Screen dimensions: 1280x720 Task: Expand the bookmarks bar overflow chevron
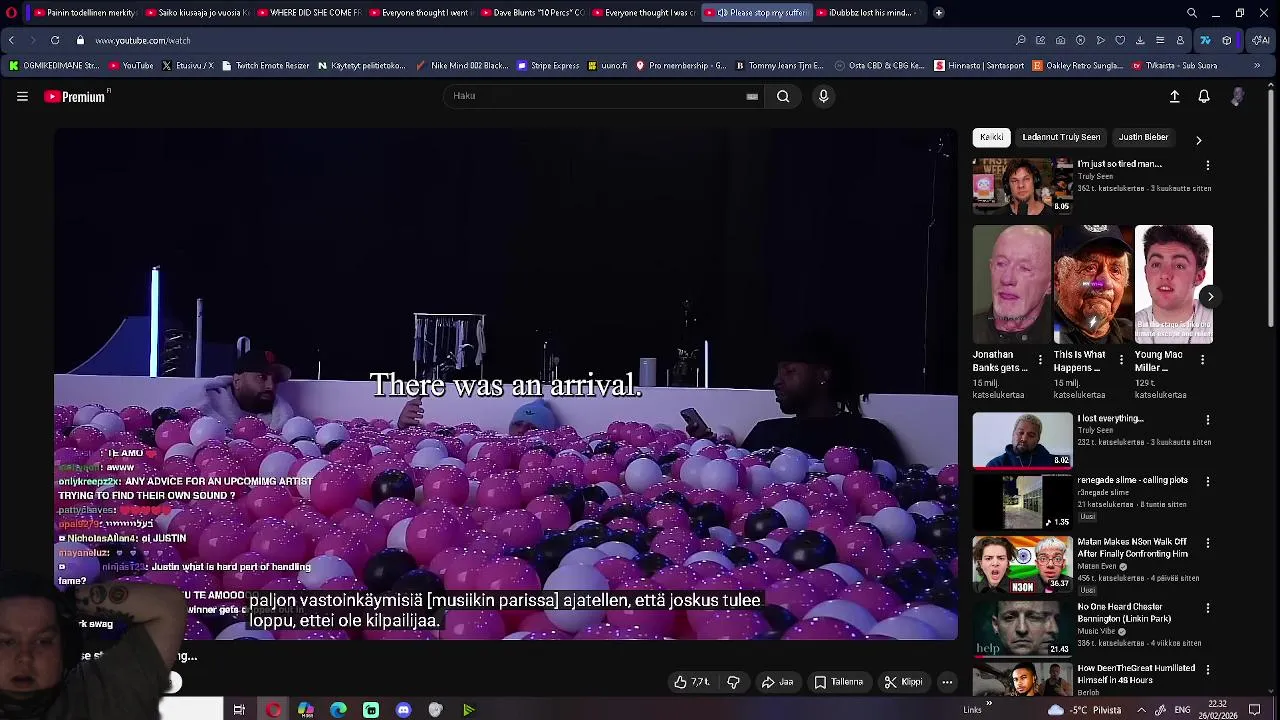pos(1257,65)
